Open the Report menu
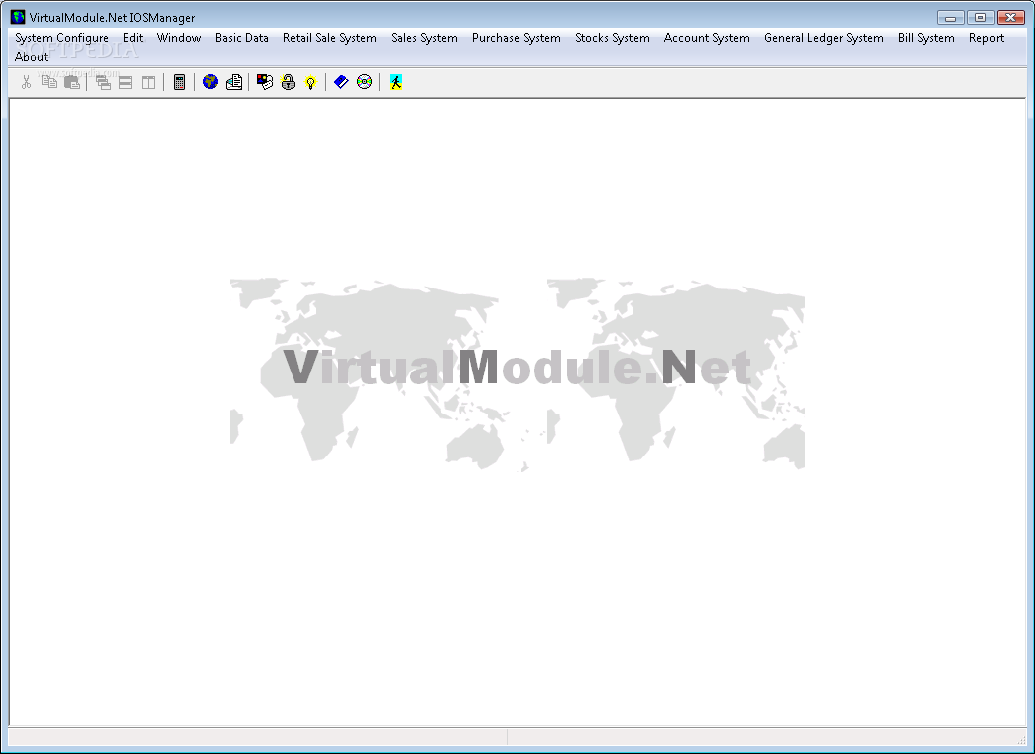Viewport: 1035px width, 754px height. point(986,38)
